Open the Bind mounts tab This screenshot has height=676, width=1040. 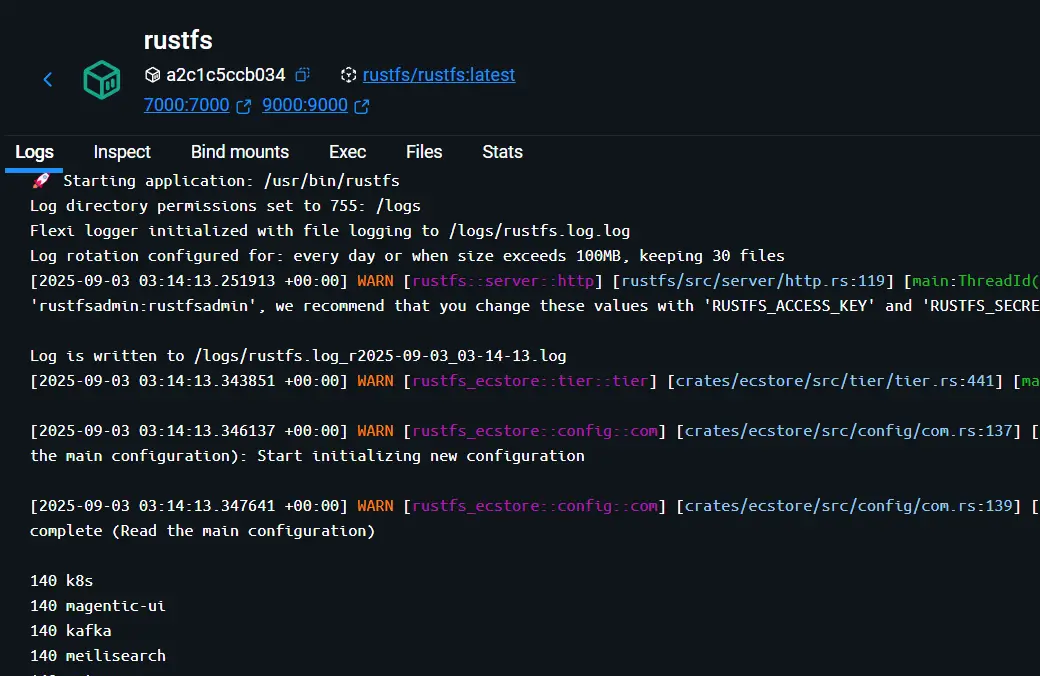[x=240, y=152]
